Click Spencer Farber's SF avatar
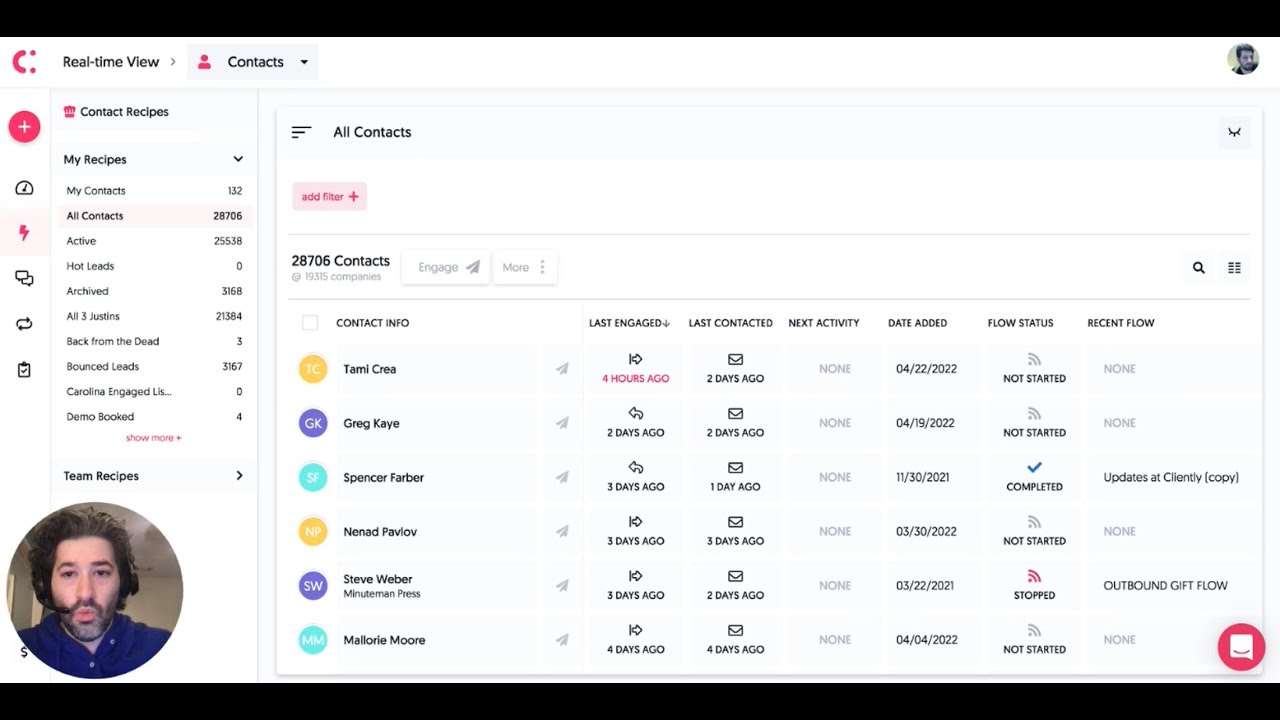 (x=313, y=477)
